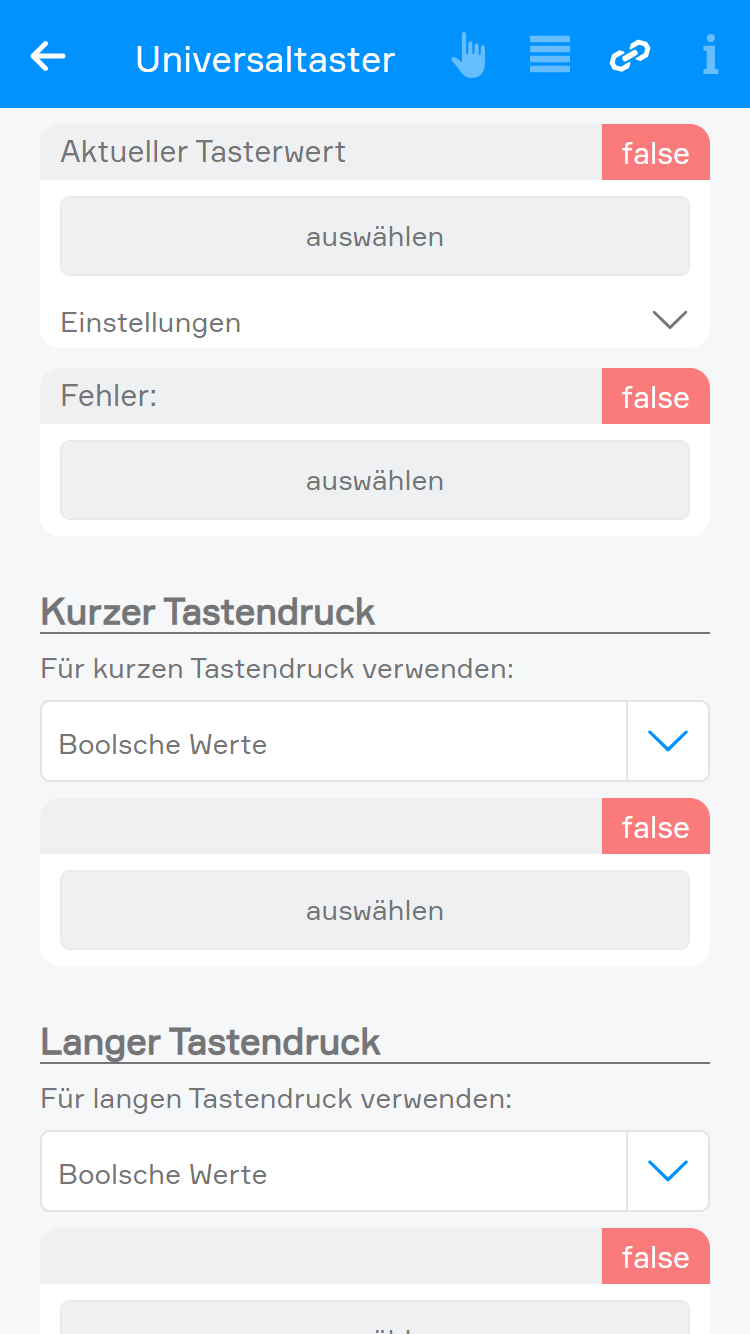
Task: Click the Einstellungen label
Action: [151, 323]
